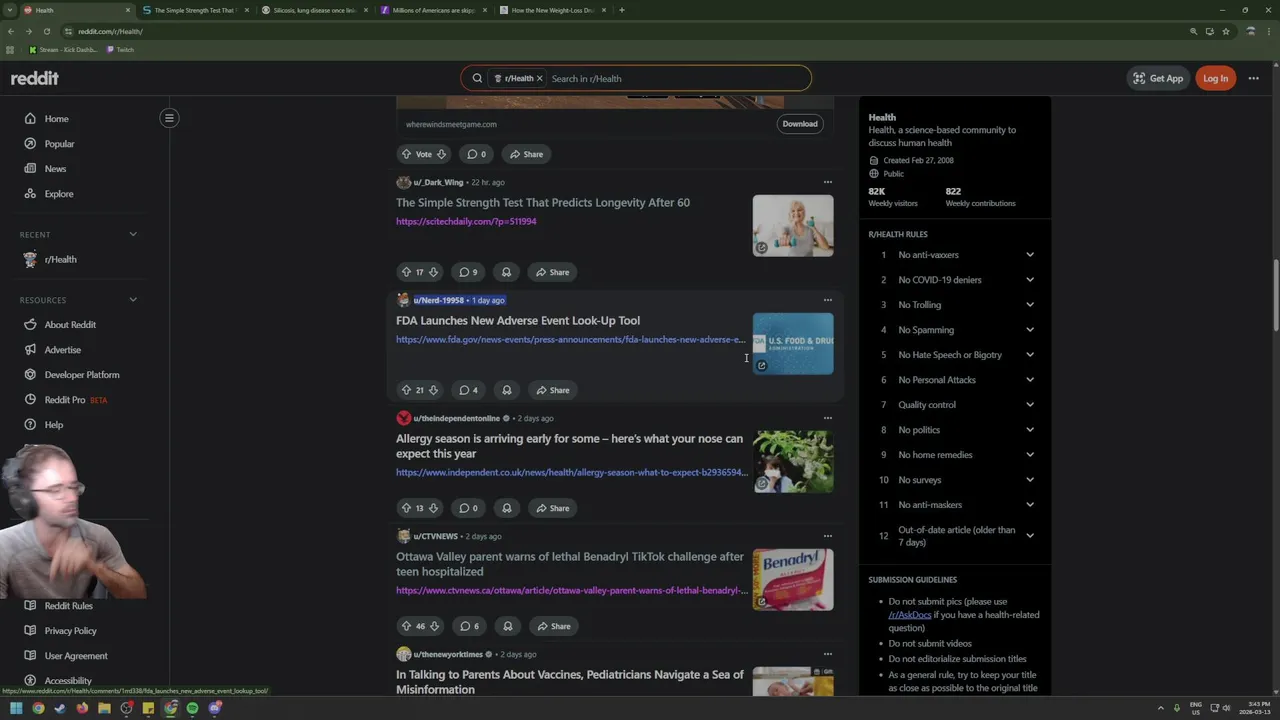Give award to Simple Strength Test post
This screenshot has height=720, width=1280.
click(x=506, y=272)
